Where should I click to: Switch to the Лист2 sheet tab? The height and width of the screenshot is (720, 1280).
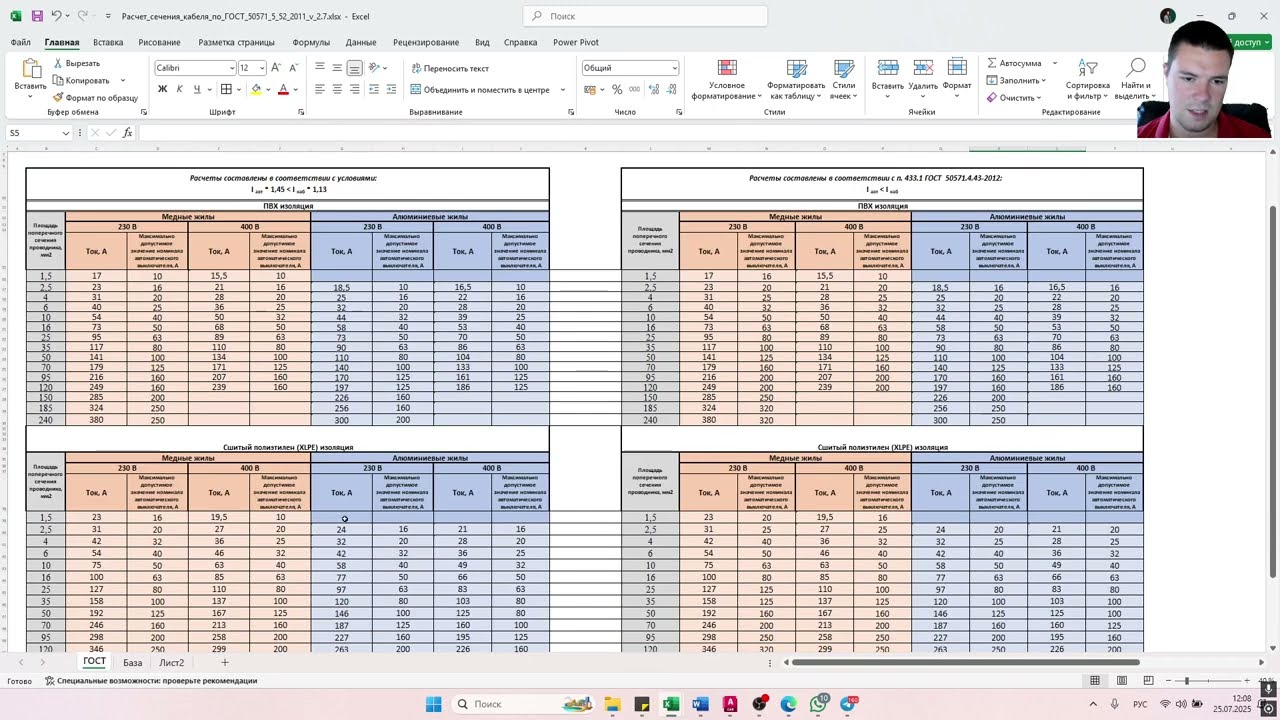(x=172, y=662)
